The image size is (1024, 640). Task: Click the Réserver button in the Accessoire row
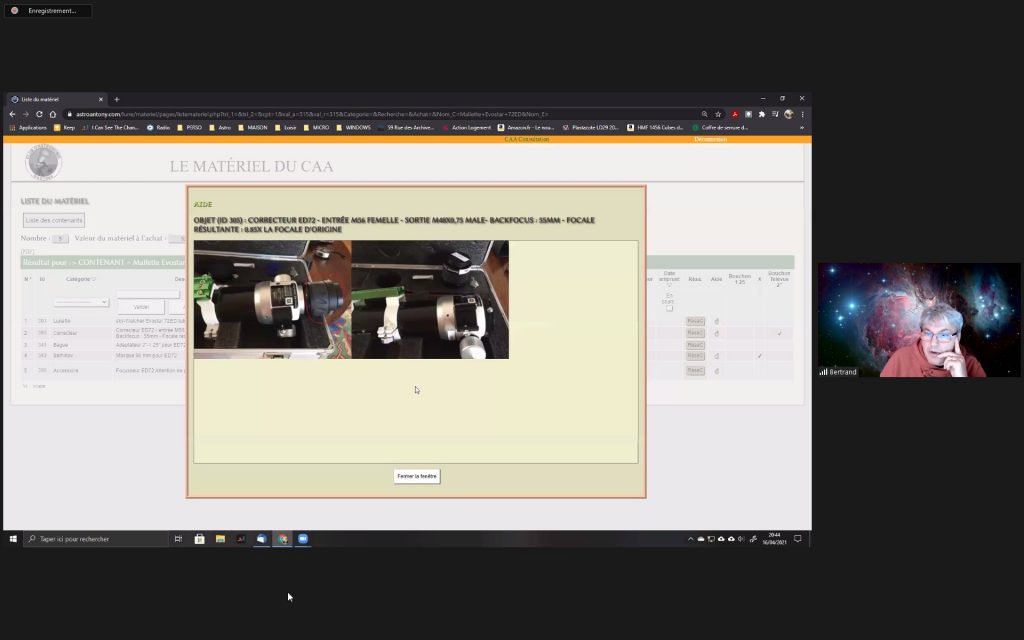pyautogui.click(x=695, y=370)
